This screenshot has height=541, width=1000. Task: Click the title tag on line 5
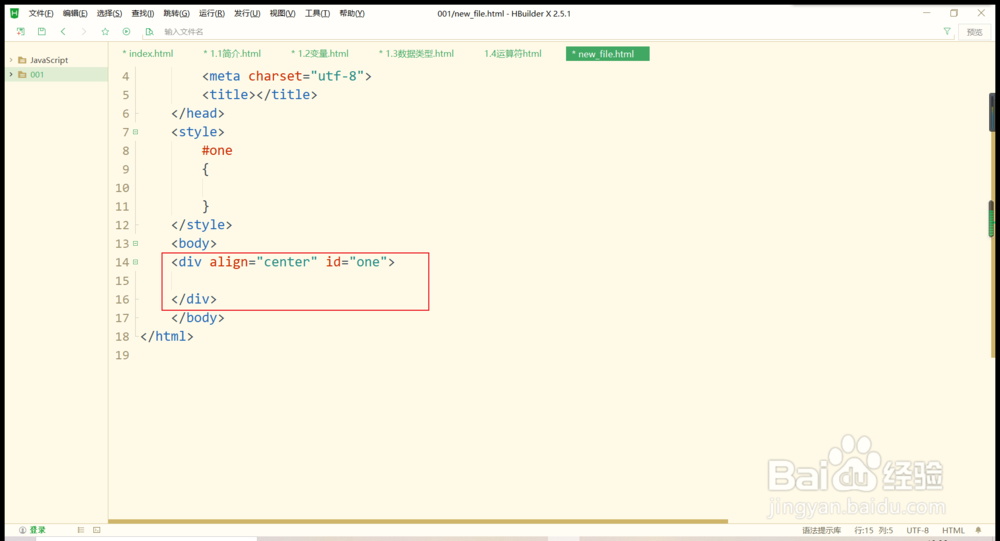(x=260, y=94)
